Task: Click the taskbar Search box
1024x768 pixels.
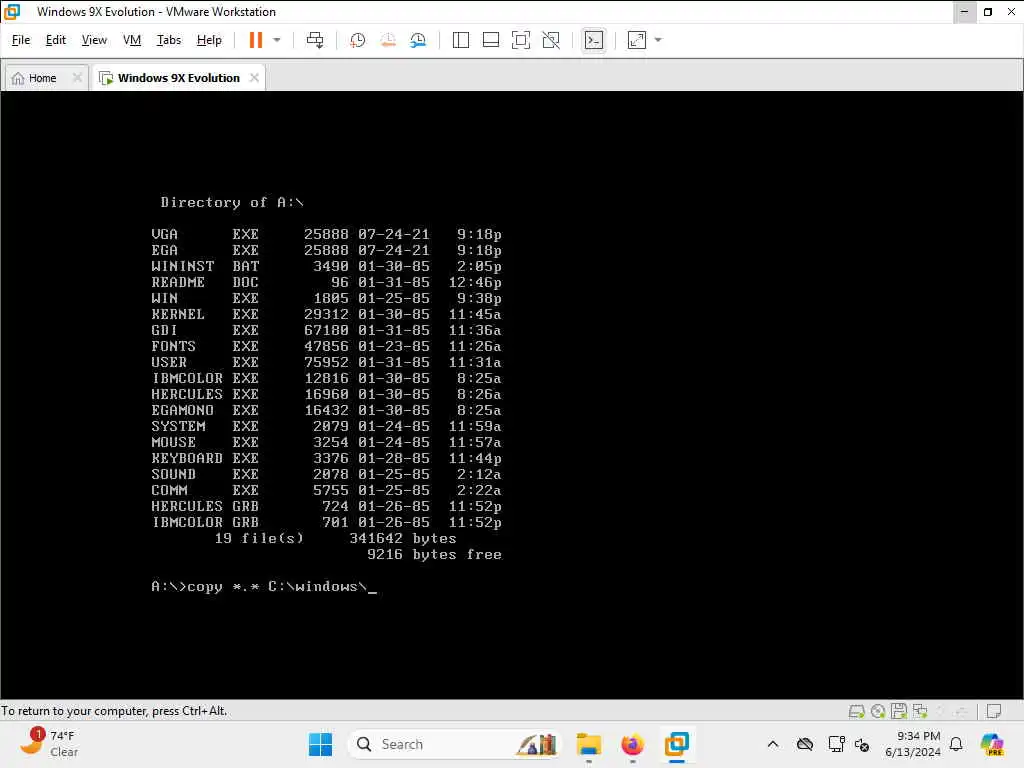Action: 455,744
